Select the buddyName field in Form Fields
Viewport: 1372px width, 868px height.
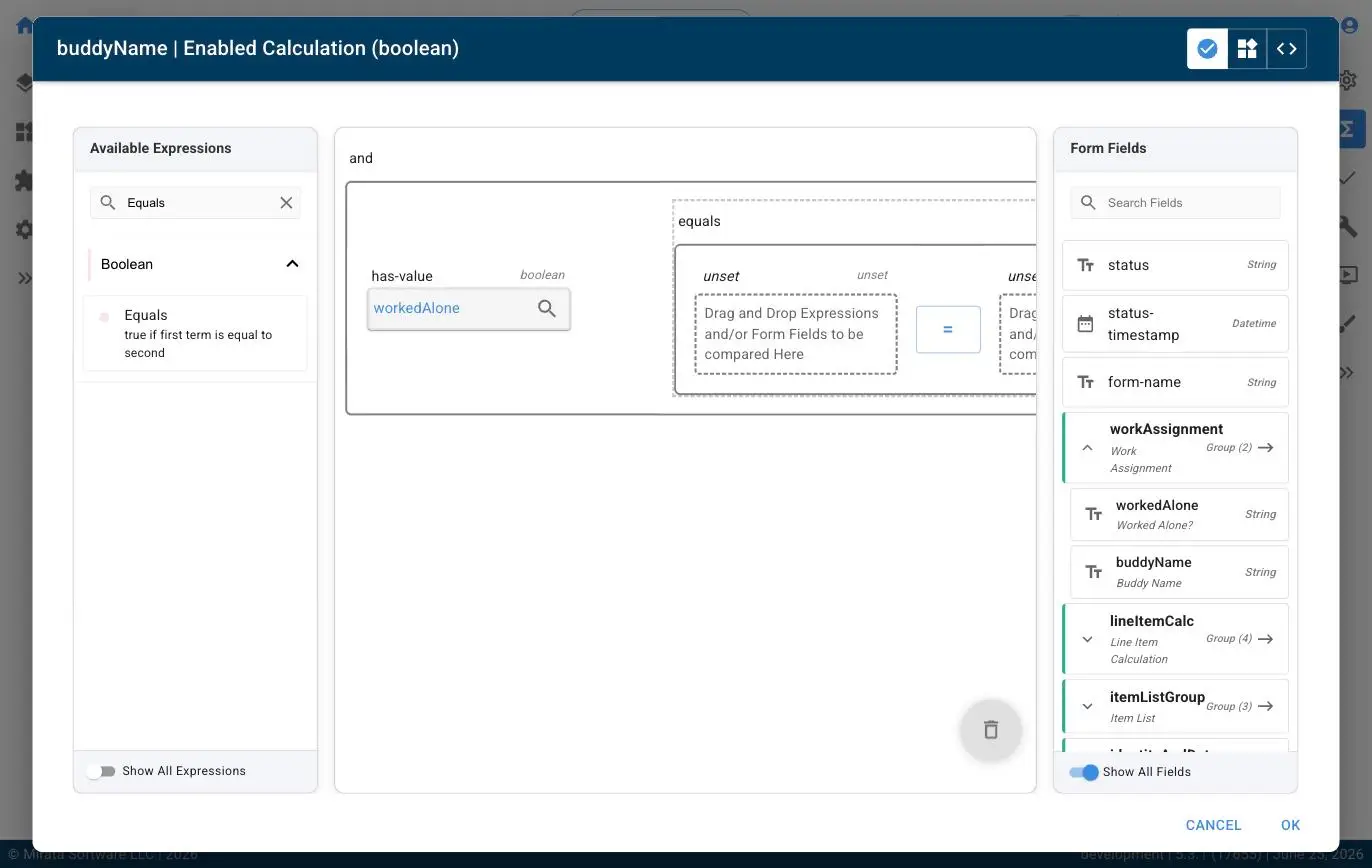tap(1179, 572)
